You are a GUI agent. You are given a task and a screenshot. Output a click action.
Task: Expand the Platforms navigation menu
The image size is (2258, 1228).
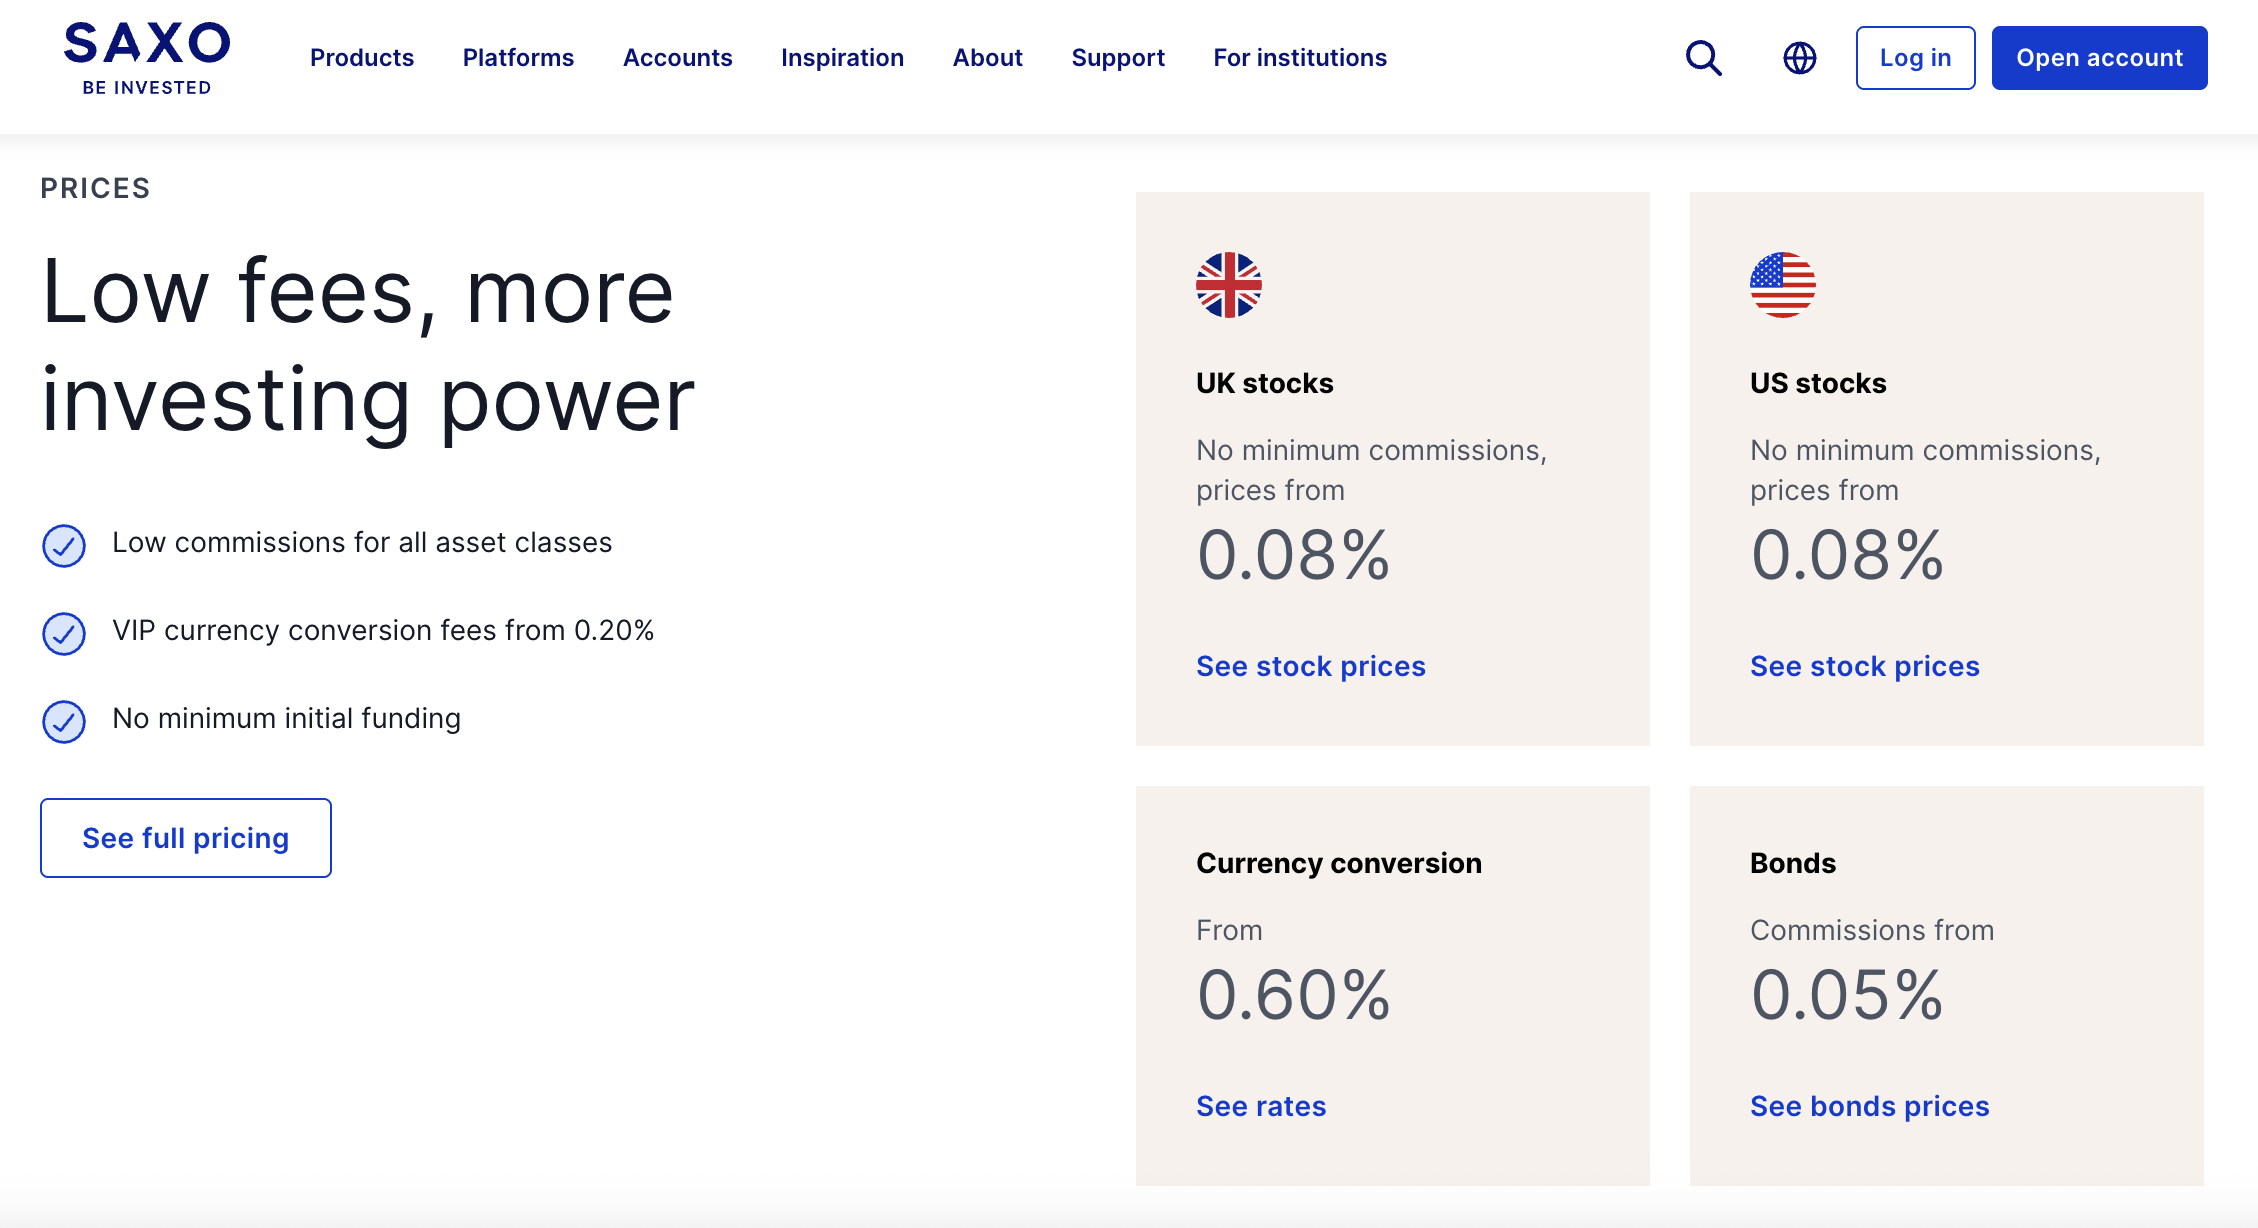518,58
